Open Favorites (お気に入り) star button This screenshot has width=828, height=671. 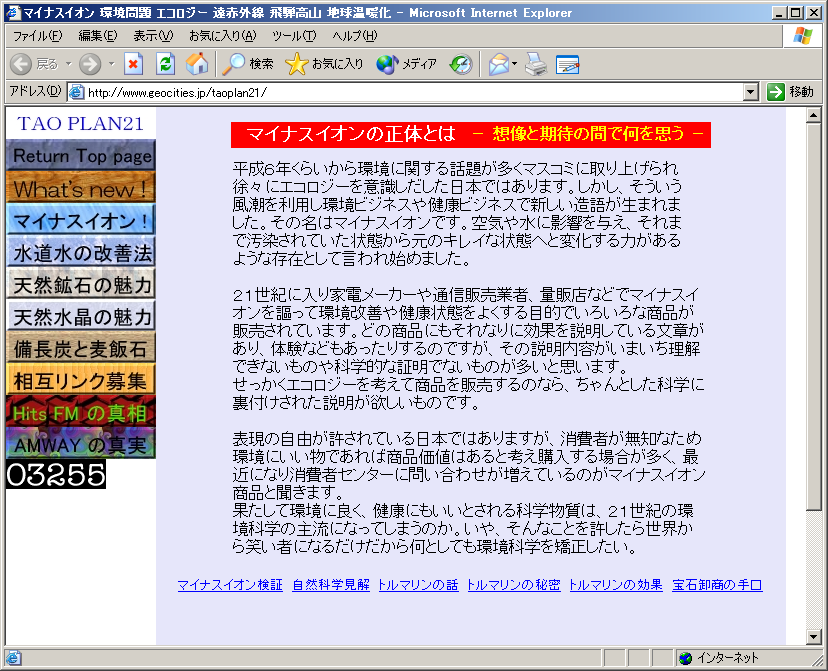pyautogui.click(x=324, y=64)
